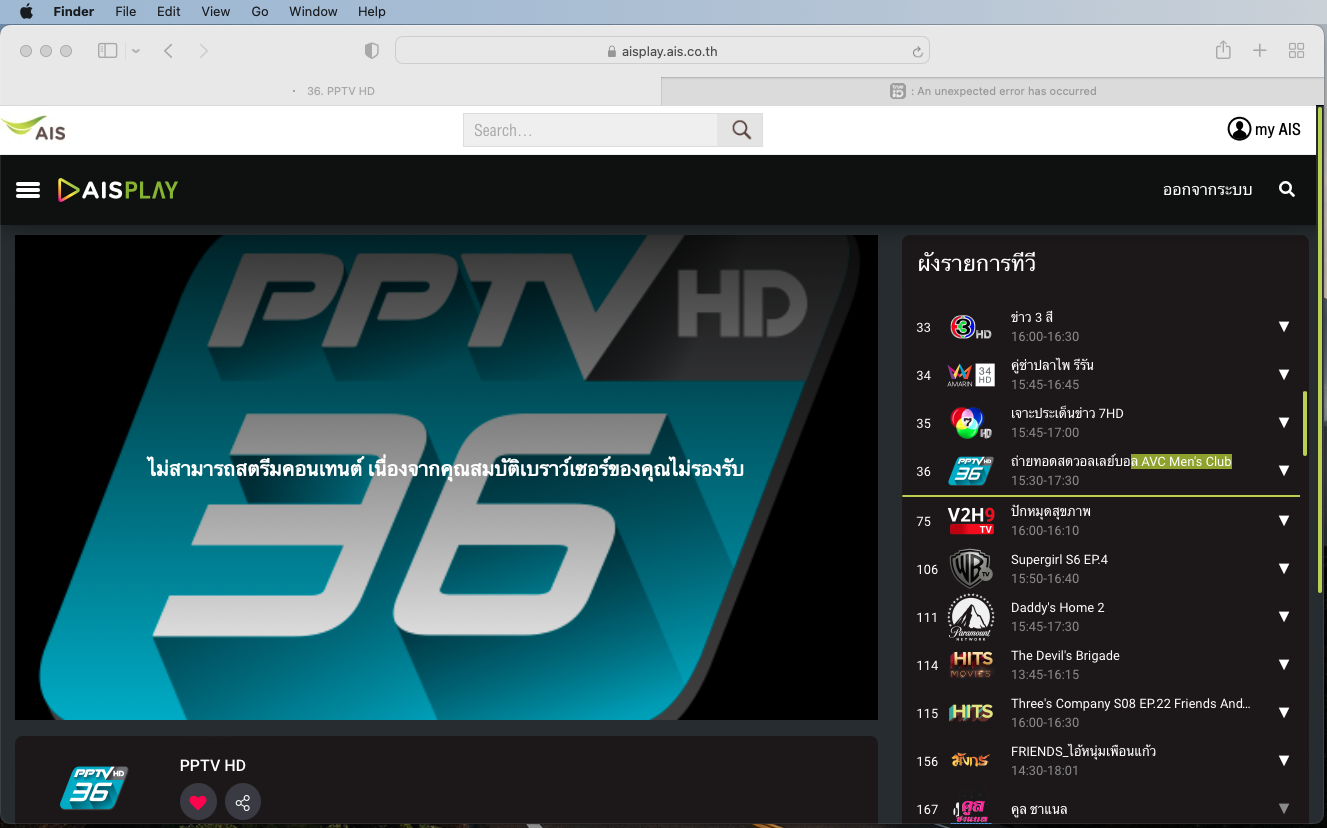Select Paramount Network channel logo

[x=970, y=617]
